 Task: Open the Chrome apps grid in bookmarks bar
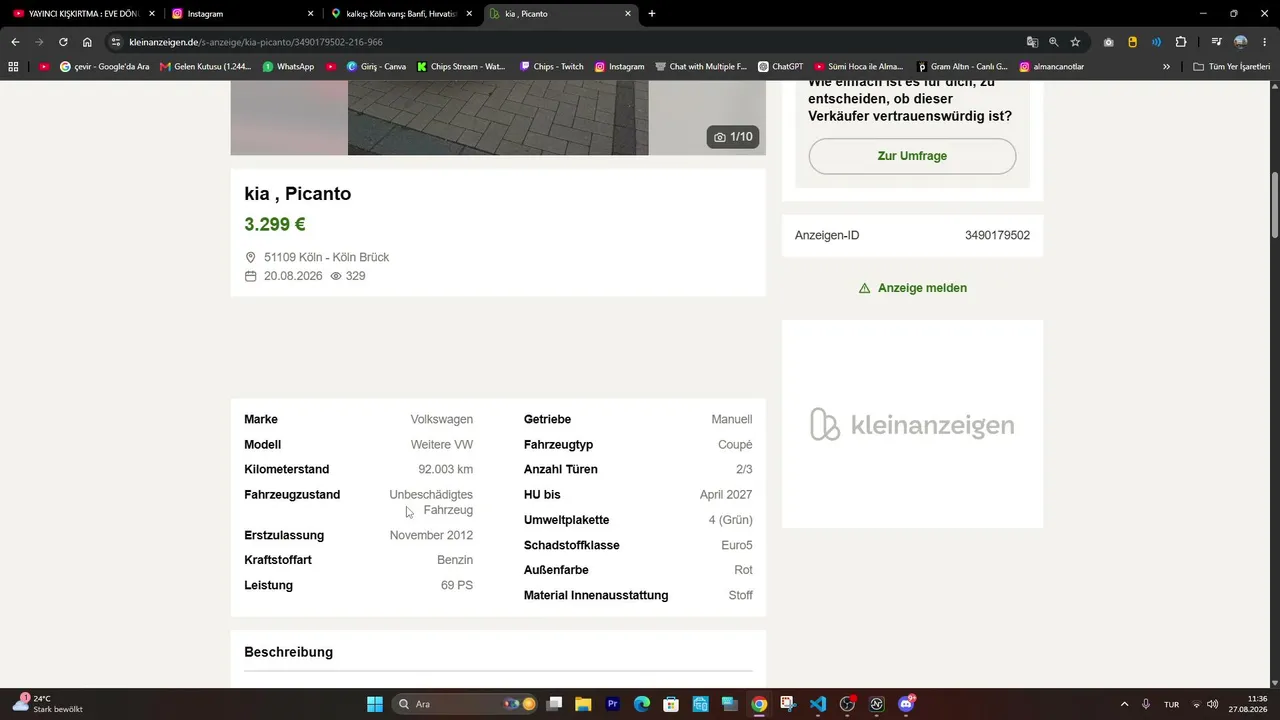tap(13, 67)
